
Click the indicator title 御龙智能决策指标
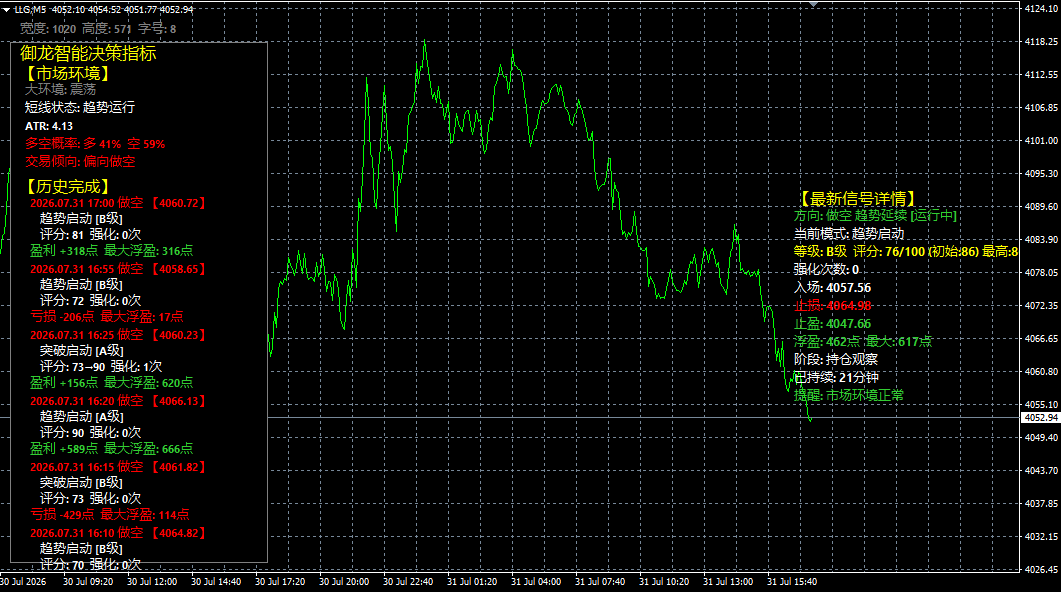pos(88,53)
